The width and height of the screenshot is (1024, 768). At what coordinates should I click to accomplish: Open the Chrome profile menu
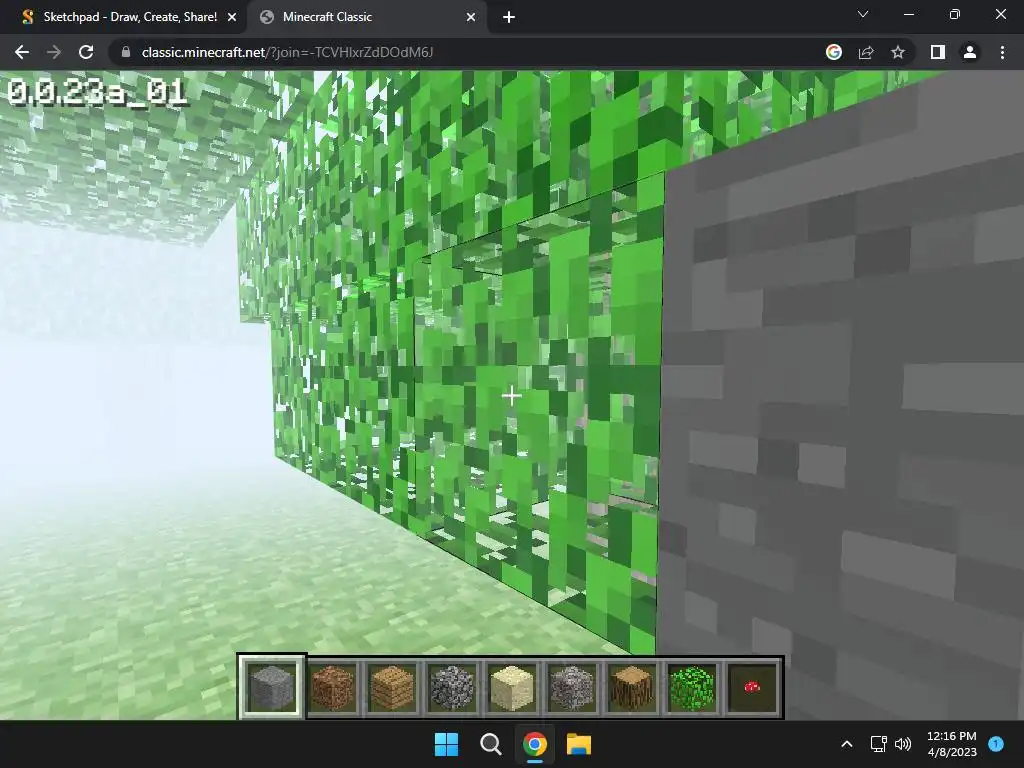pyautogui.click(x=970, y=52)
